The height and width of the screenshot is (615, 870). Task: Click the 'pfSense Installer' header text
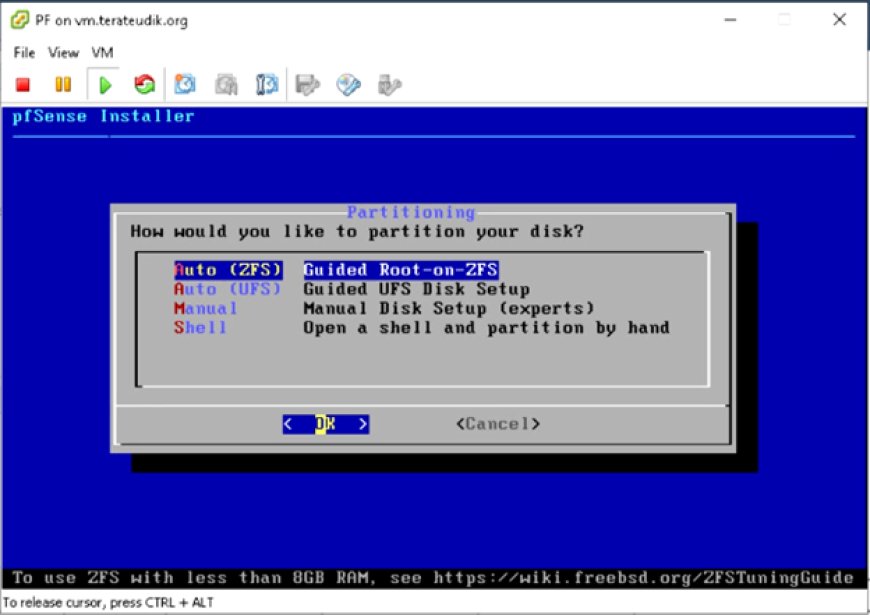click(x=103, y=116)
